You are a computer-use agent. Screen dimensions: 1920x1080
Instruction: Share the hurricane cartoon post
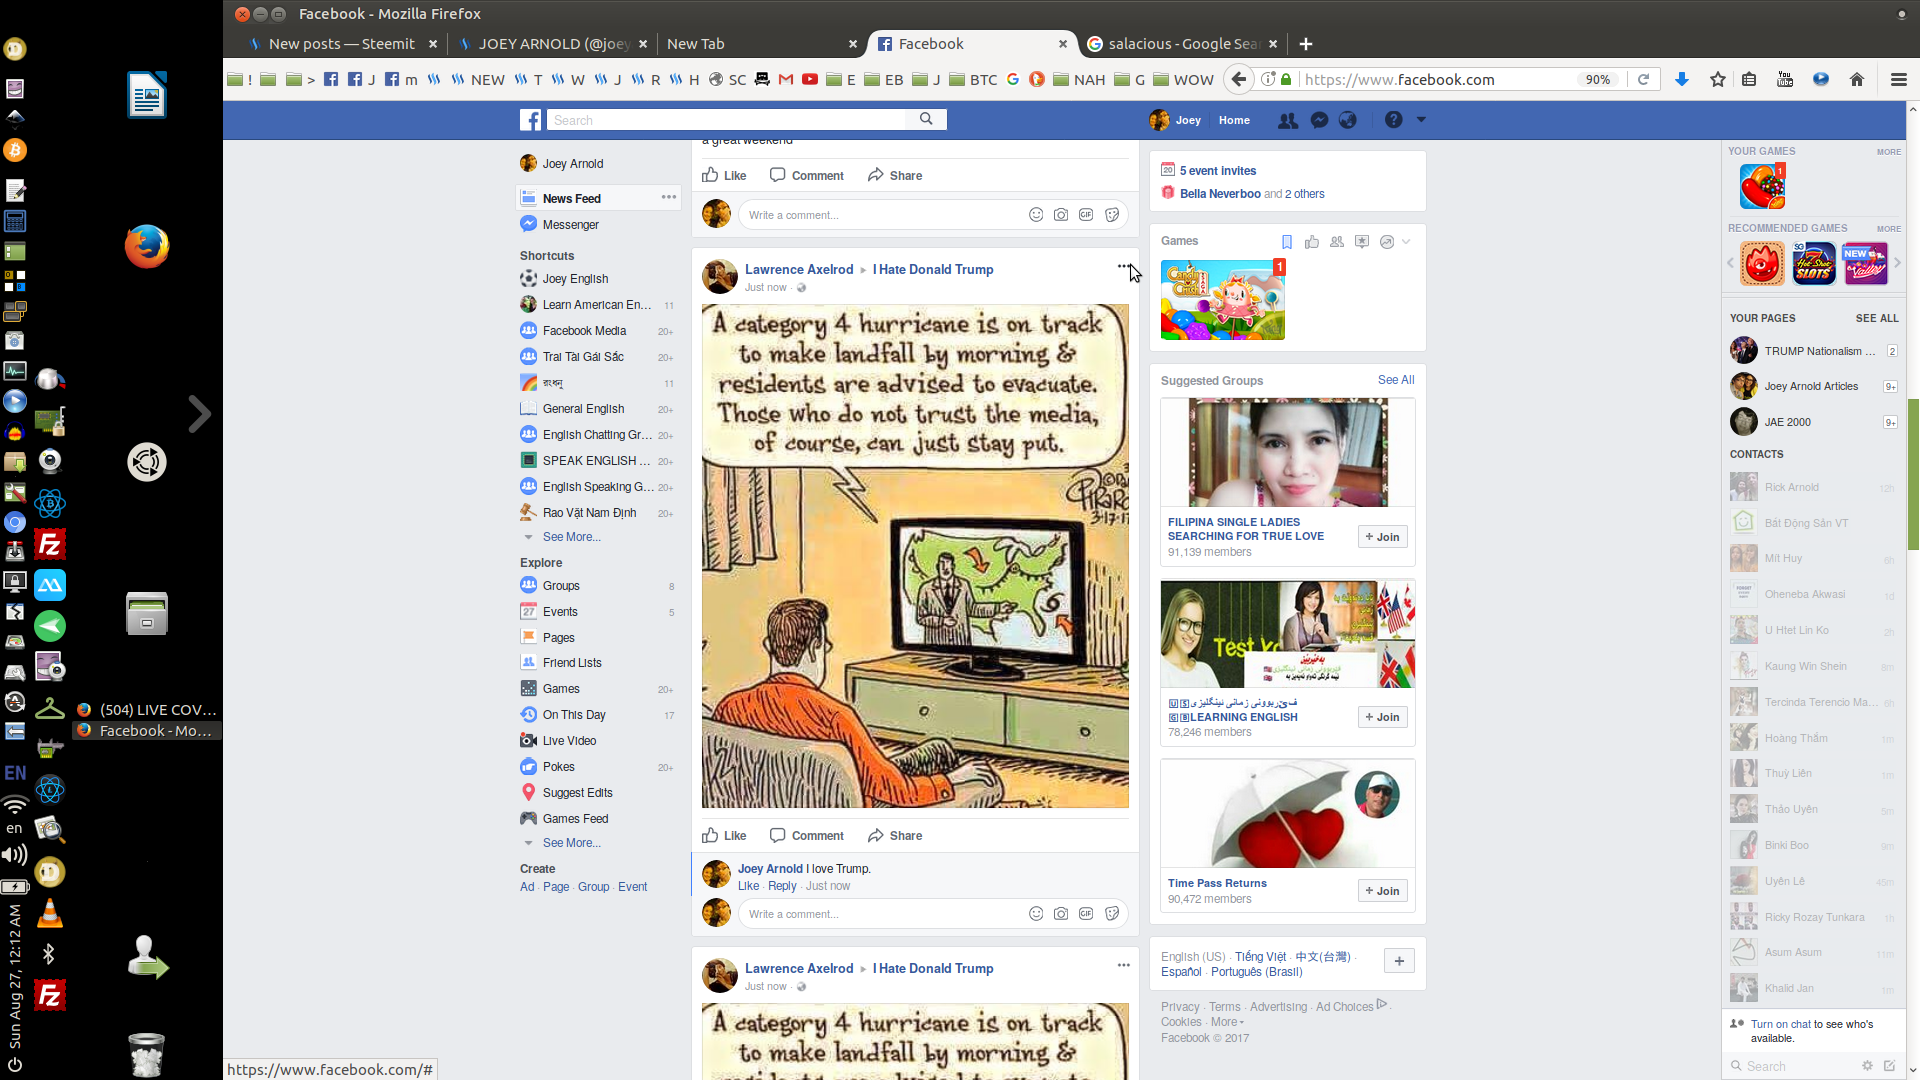click(x=895, y=836)
